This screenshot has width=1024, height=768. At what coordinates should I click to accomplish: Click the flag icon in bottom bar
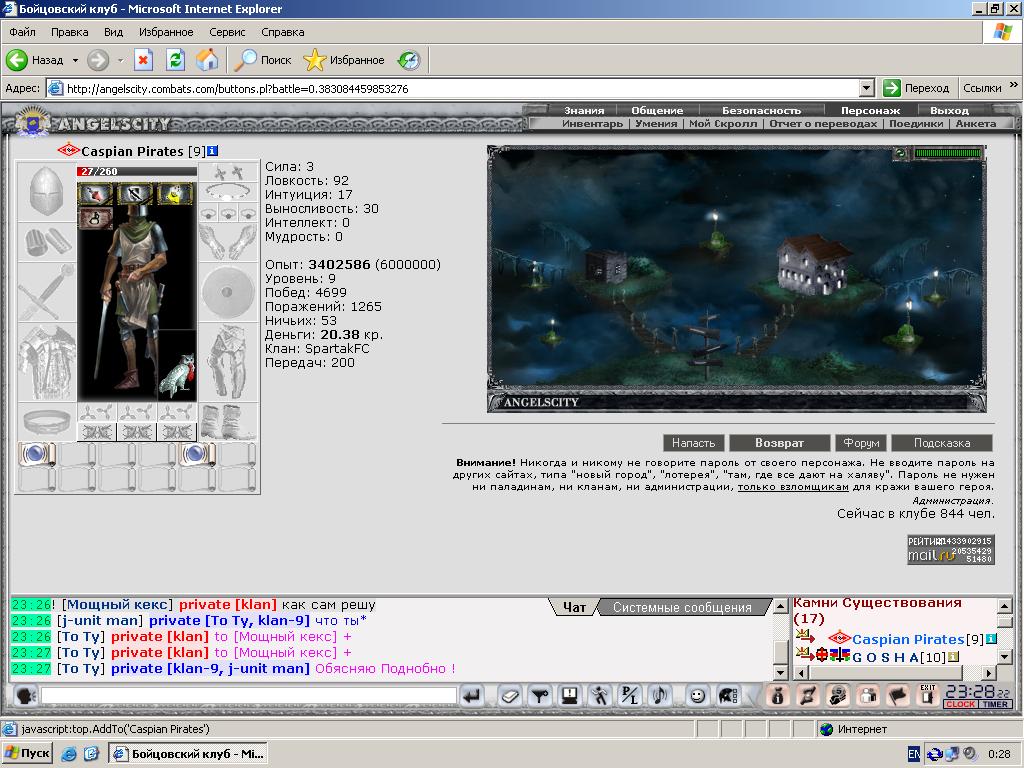898,696
